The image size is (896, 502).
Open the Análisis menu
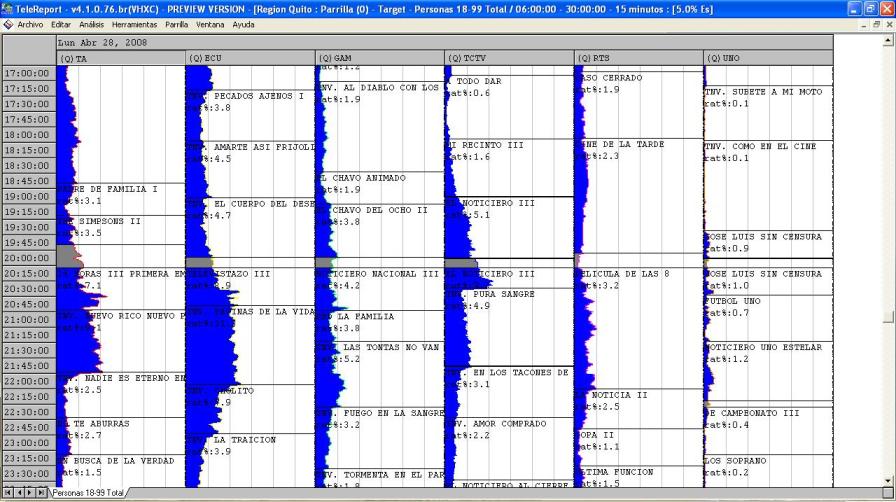(x=91, y=25)
